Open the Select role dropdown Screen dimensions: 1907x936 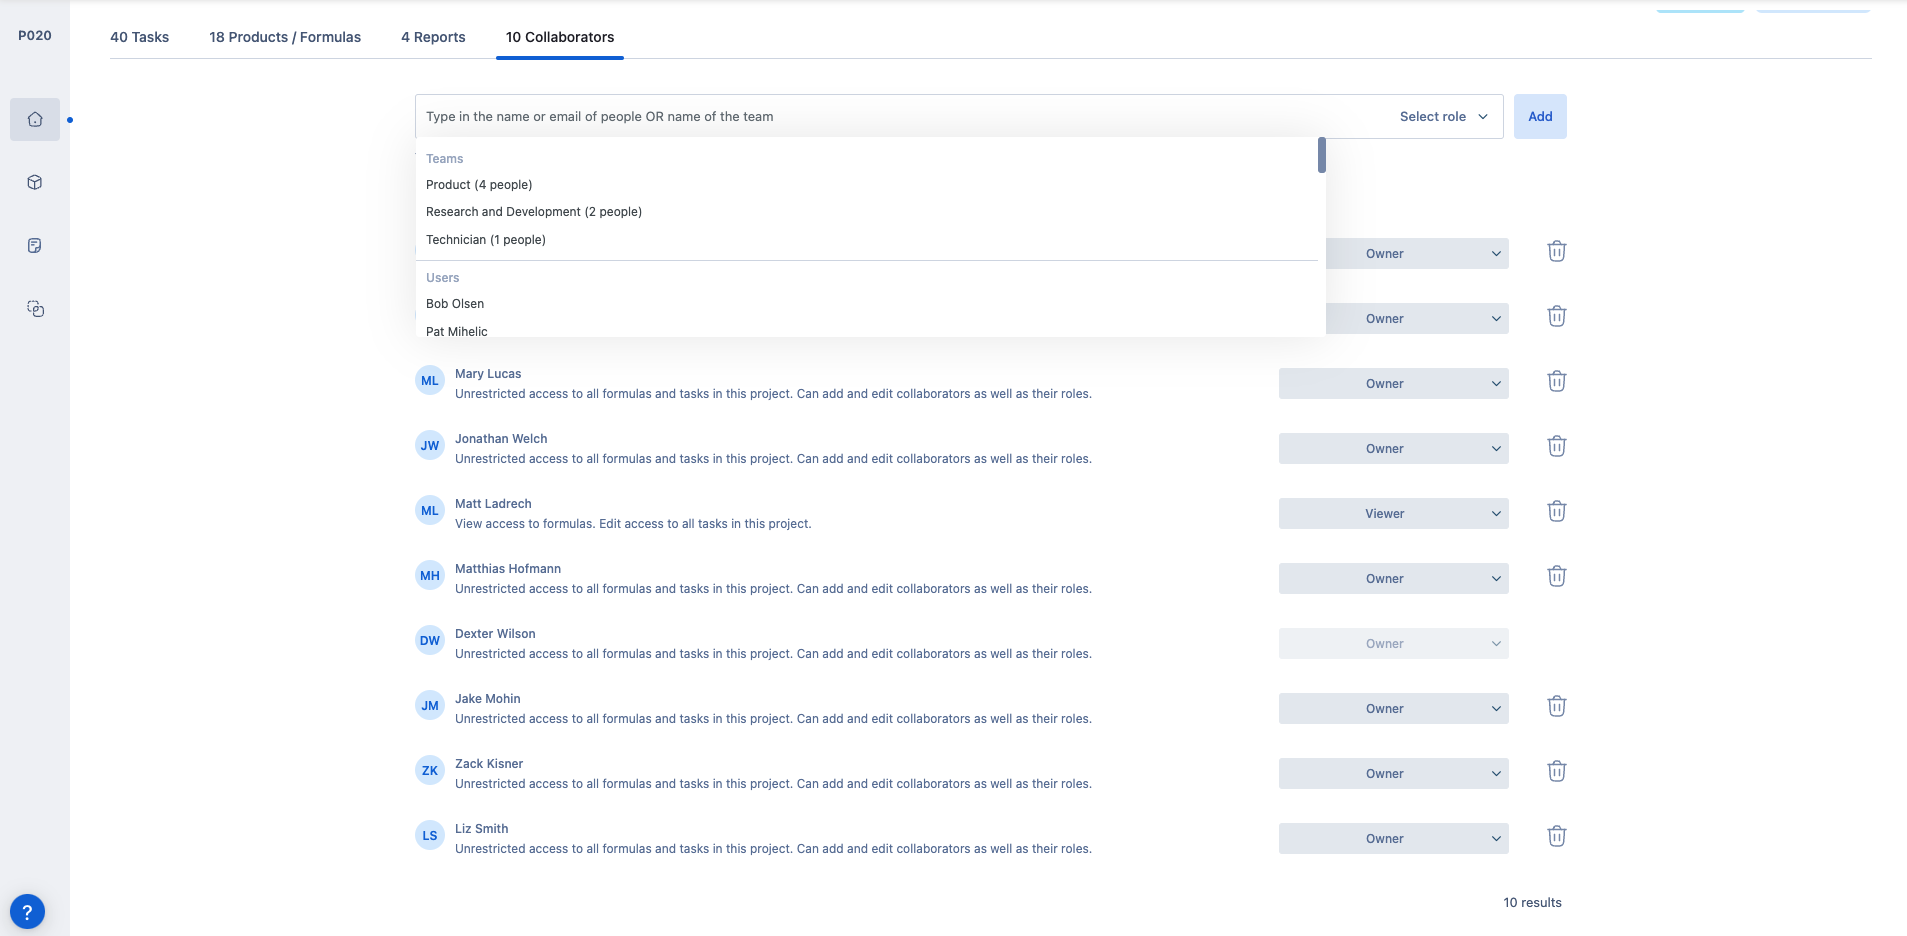1441,116
